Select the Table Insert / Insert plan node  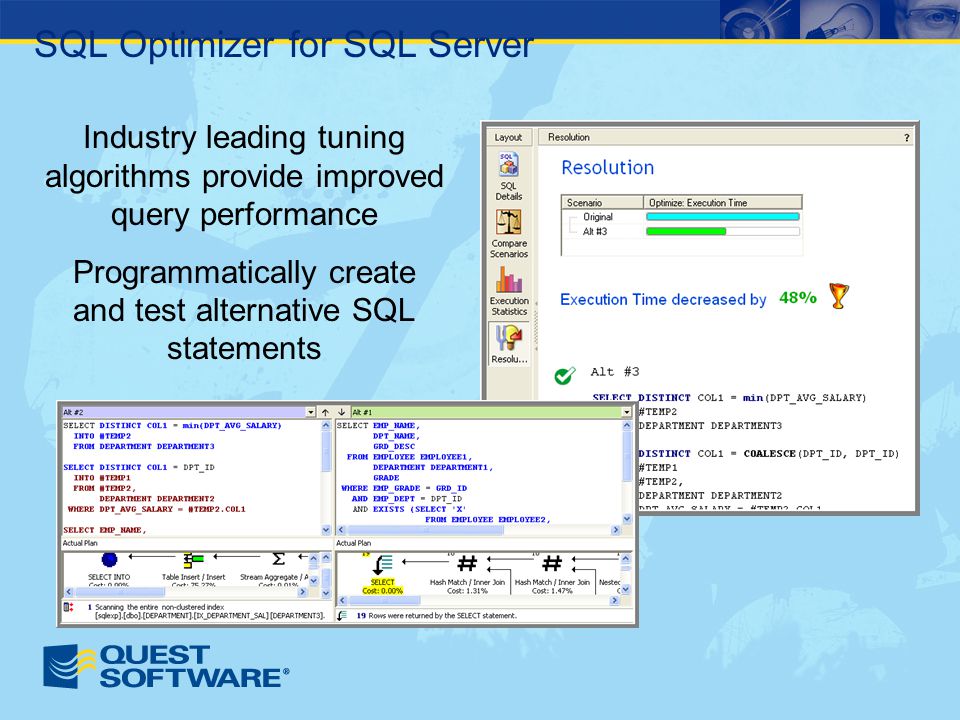[x=193, y=560]
